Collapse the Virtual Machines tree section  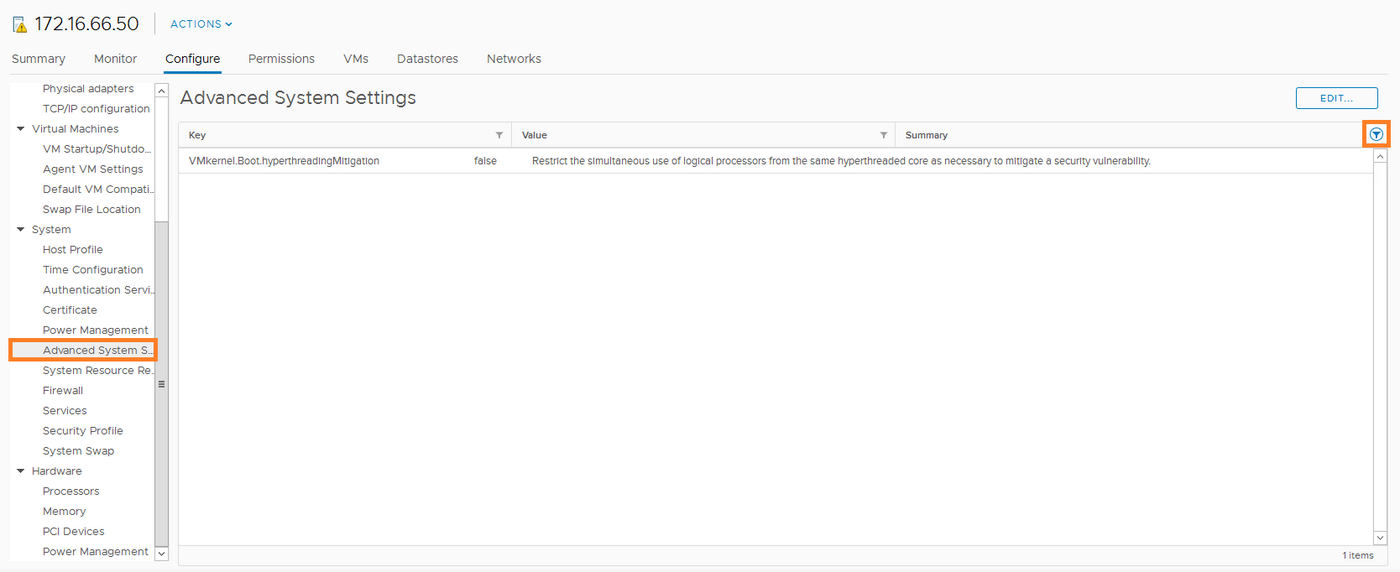(x=21, y=129)
